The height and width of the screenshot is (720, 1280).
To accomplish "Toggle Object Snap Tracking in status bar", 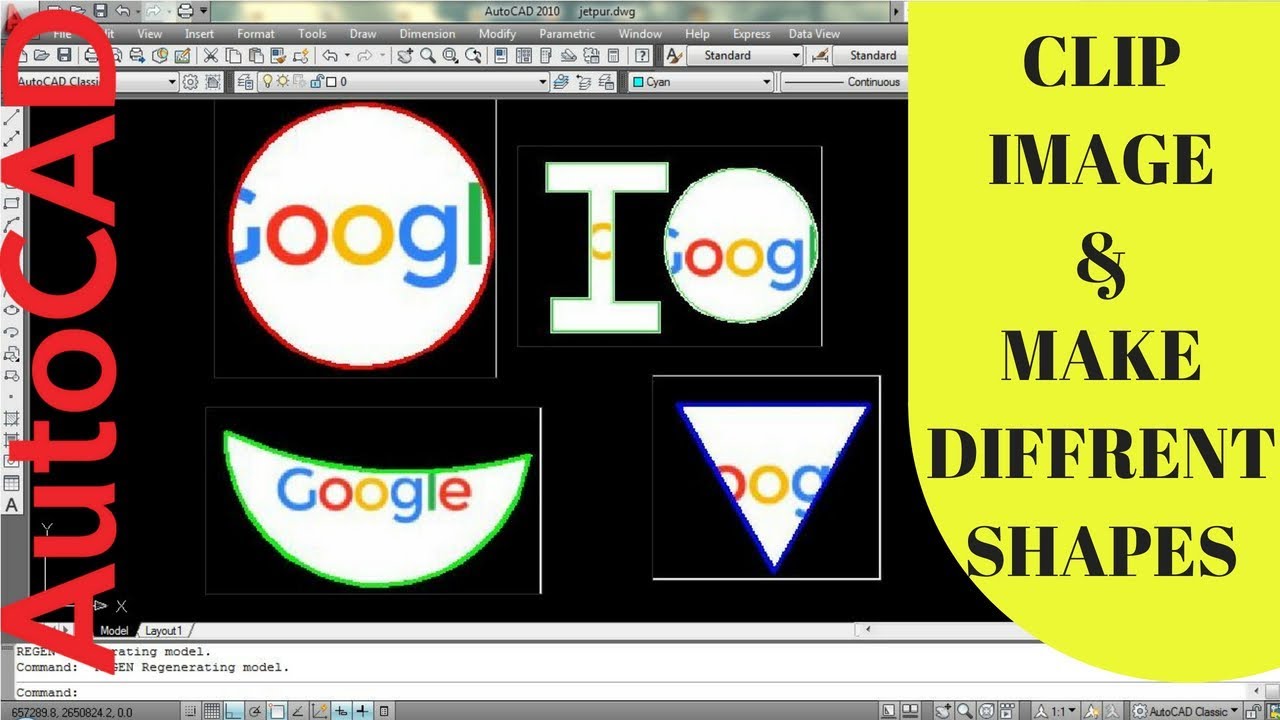I will (x=298, y=711).
